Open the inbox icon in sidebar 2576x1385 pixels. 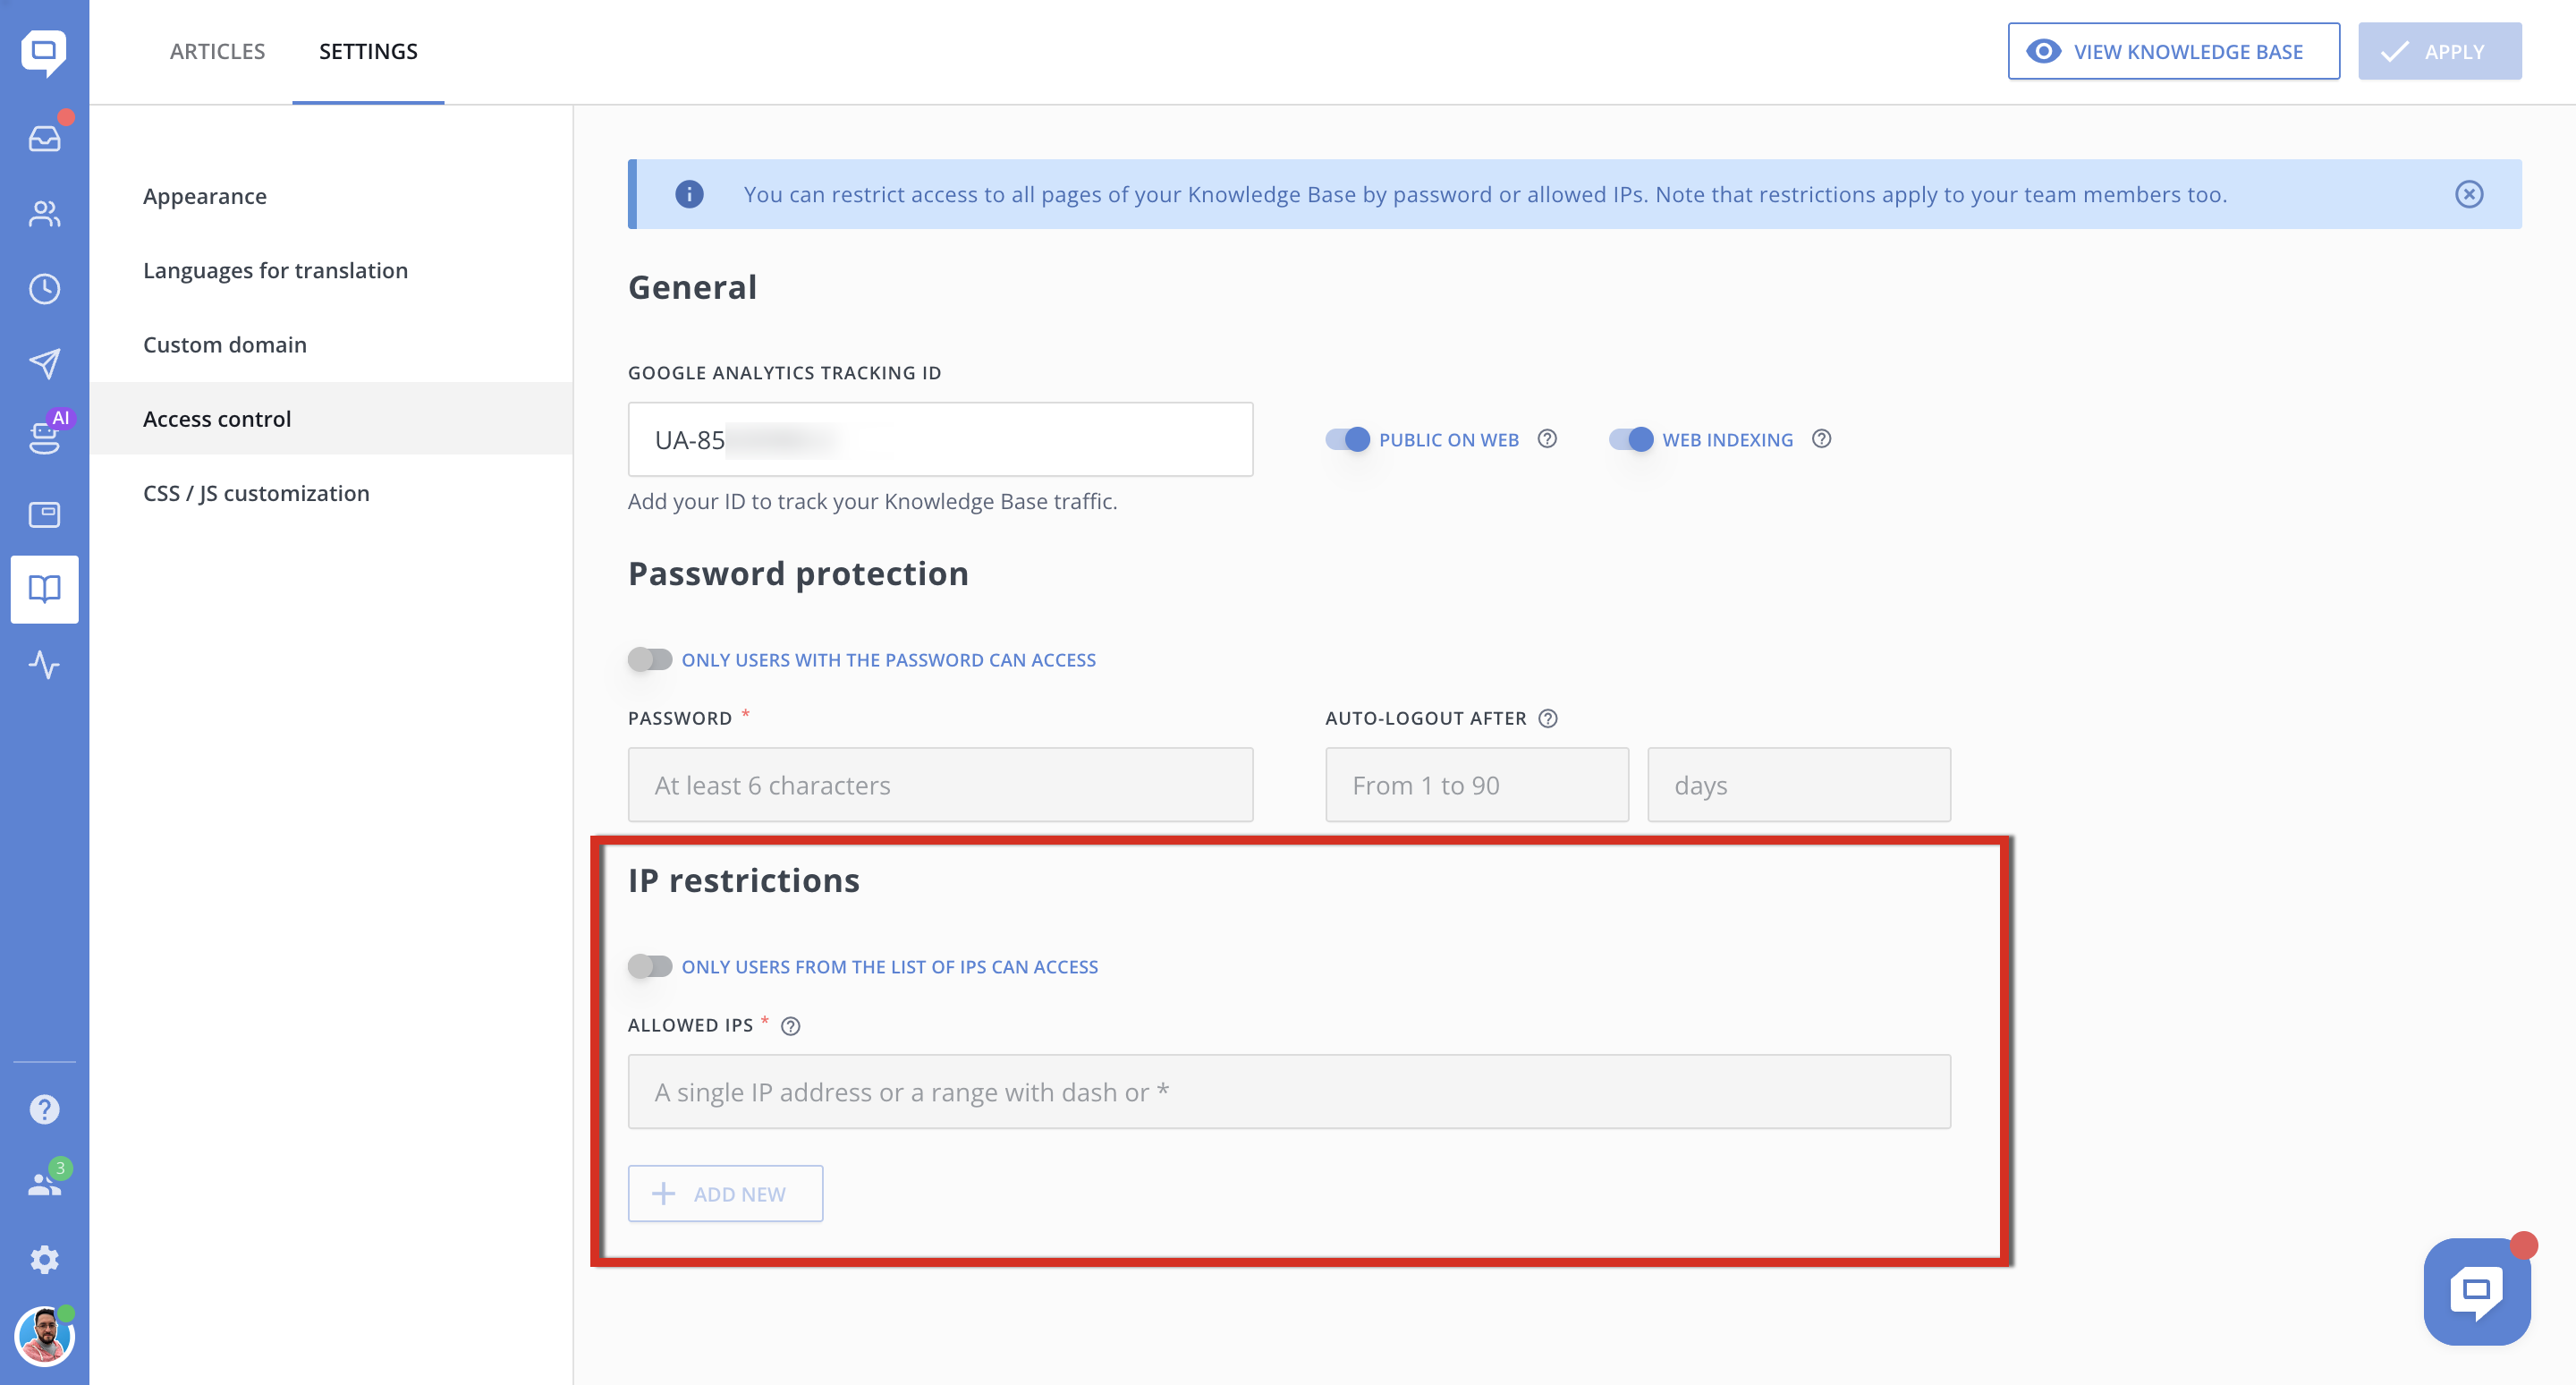(x=44, y=138)
